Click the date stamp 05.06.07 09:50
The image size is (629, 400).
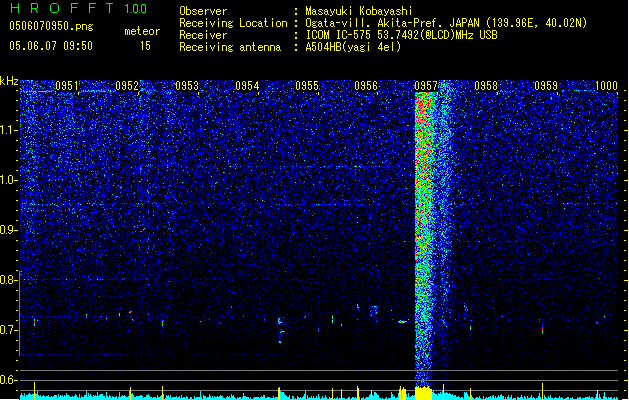pos(51,46)
